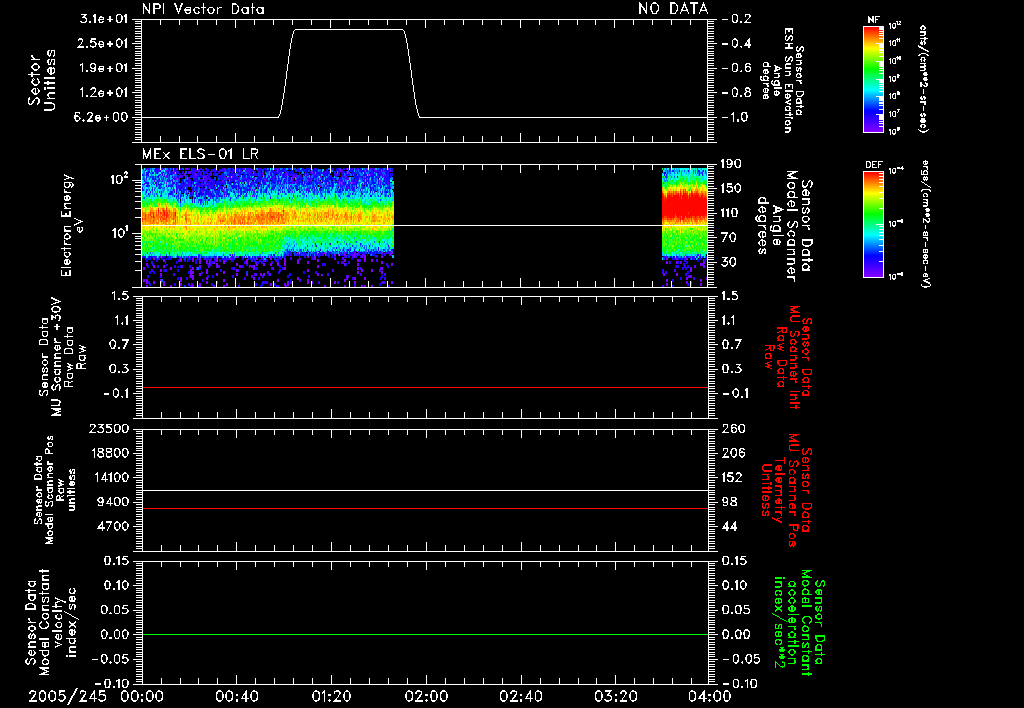Click the '03:20' time axis label

point(615,696)
